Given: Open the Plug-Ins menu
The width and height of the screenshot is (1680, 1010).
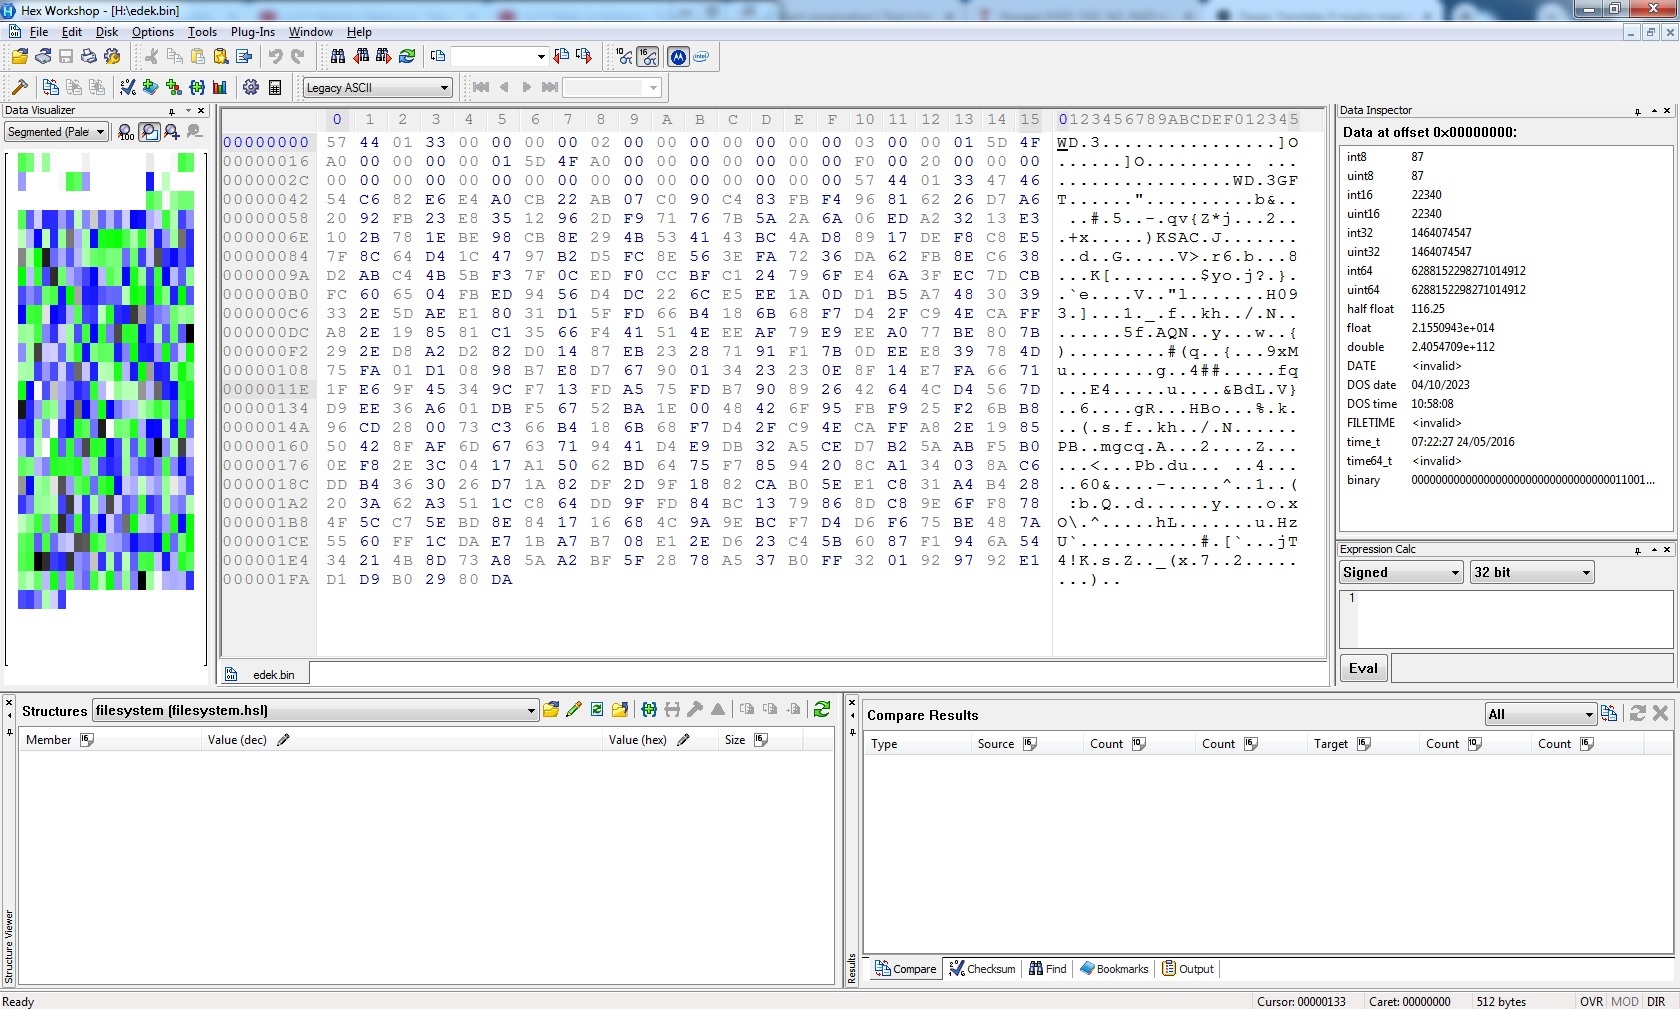Looking at the screenshot, I should click(253, 32).
